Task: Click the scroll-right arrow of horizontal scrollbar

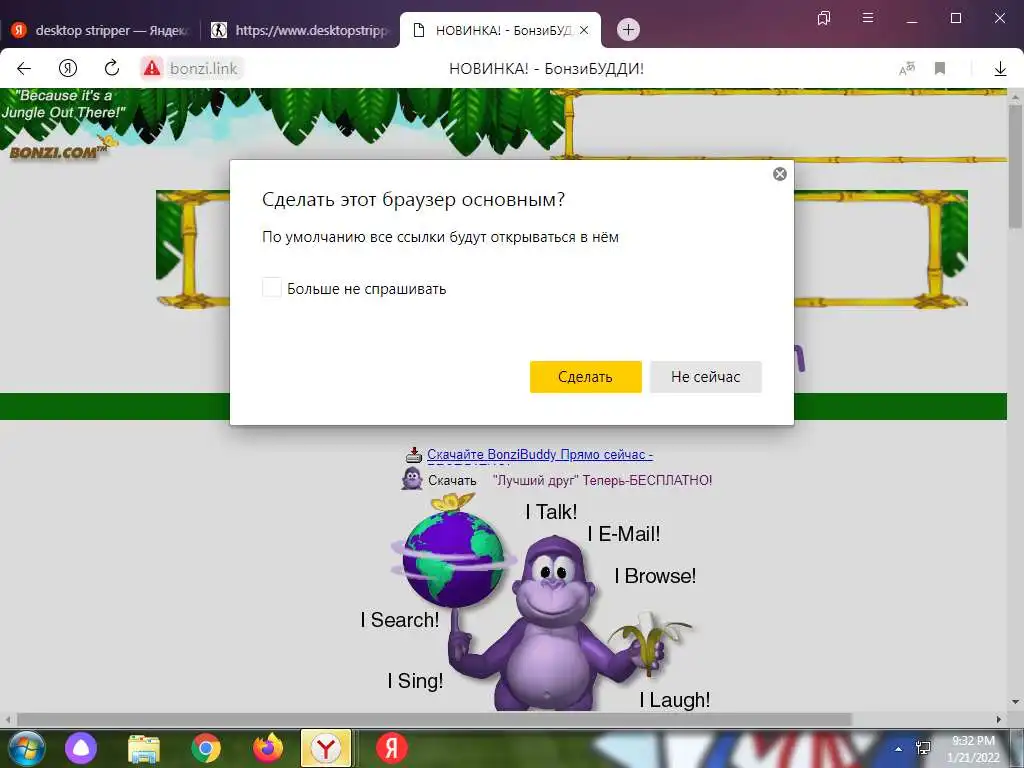Action: (x=999, y=720)
